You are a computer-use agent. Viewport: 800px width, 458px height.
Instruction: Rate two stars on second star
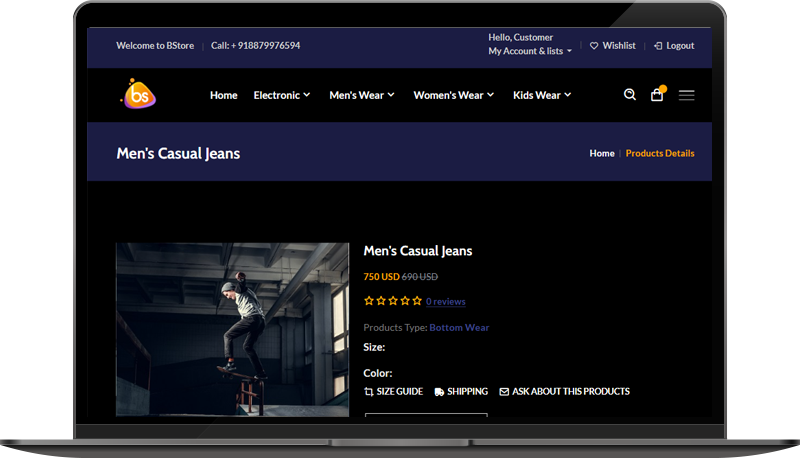pos(381,301)
